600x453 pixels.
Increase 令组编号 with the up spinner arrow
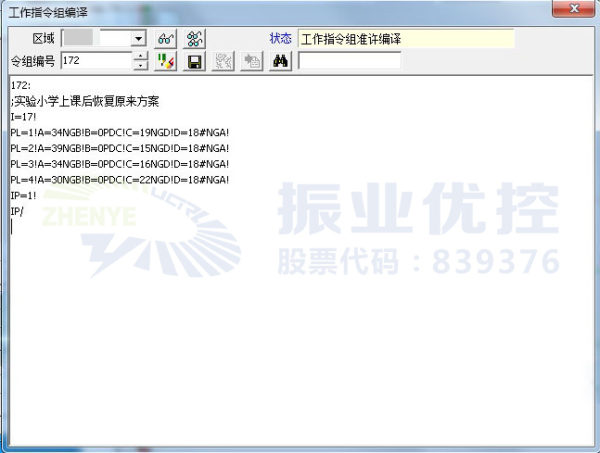click(140, 56)
